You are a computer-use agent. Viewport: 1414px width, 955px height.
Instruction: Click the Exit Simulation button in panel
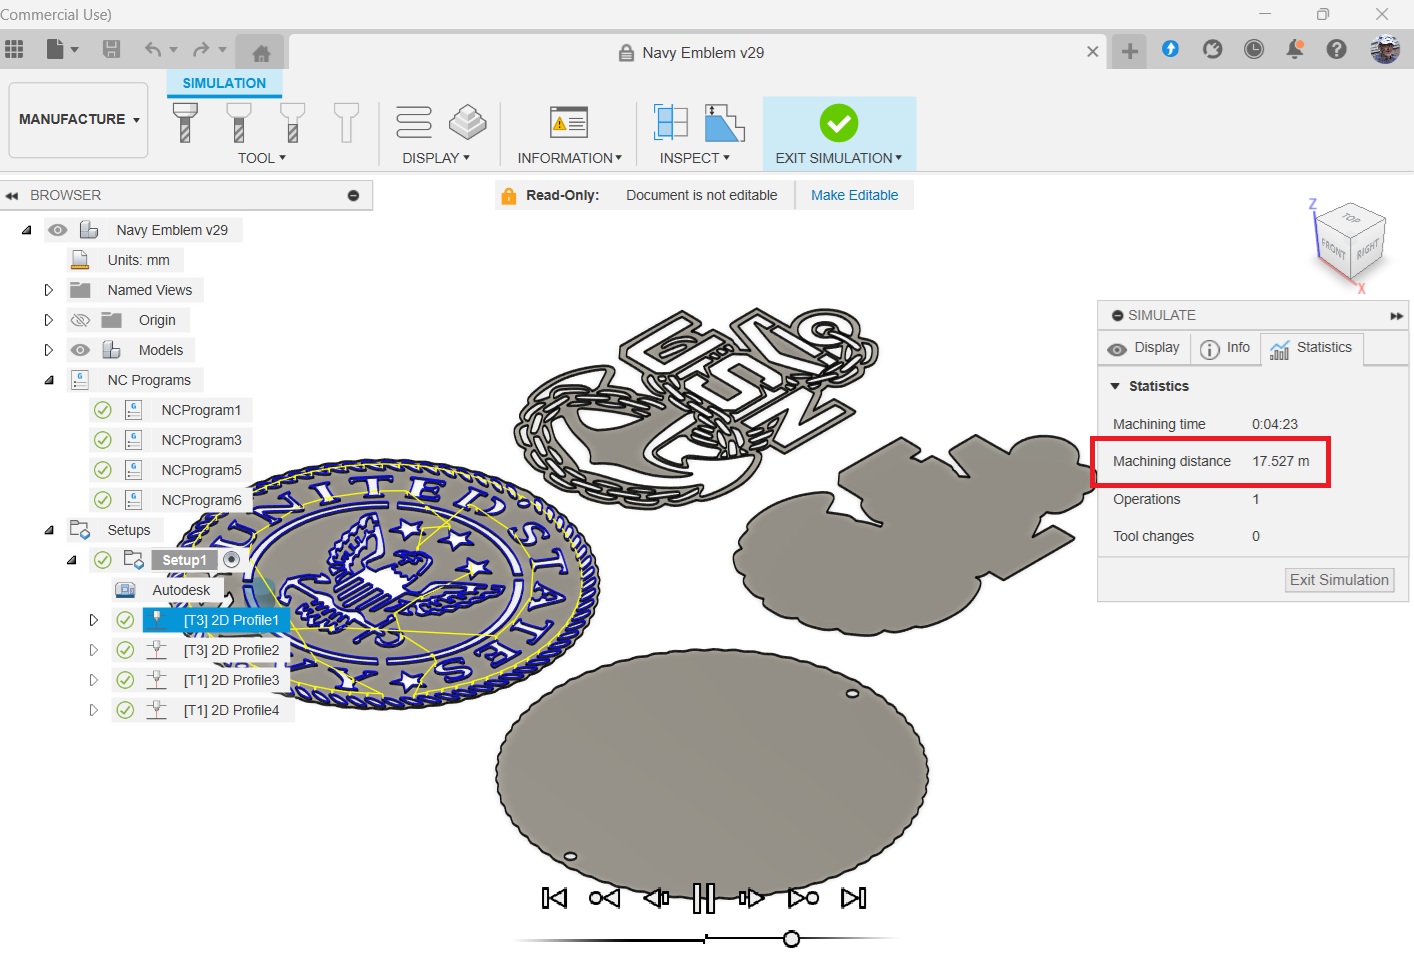point(1339,580)
